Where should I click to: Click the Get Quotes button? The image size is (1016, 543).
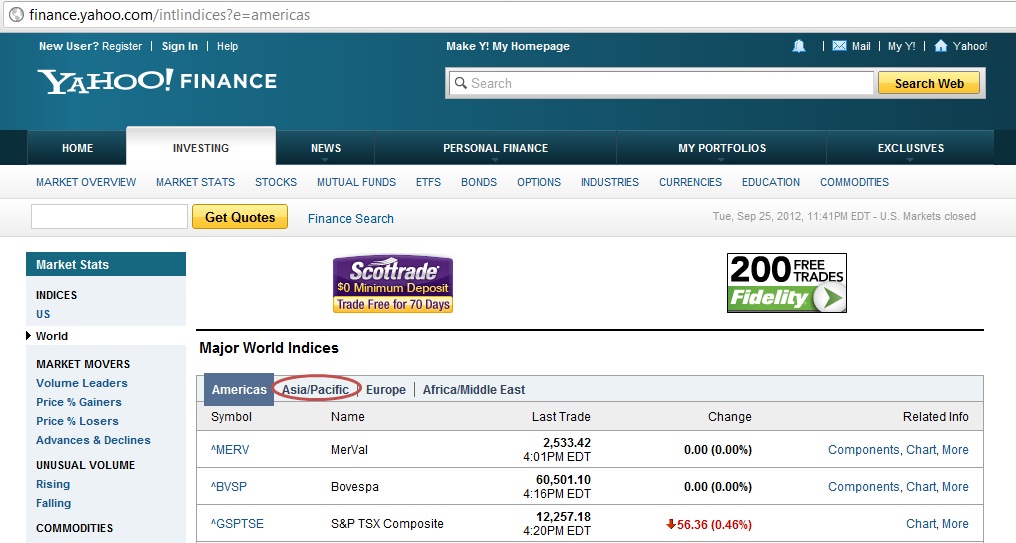pos(240,217)
